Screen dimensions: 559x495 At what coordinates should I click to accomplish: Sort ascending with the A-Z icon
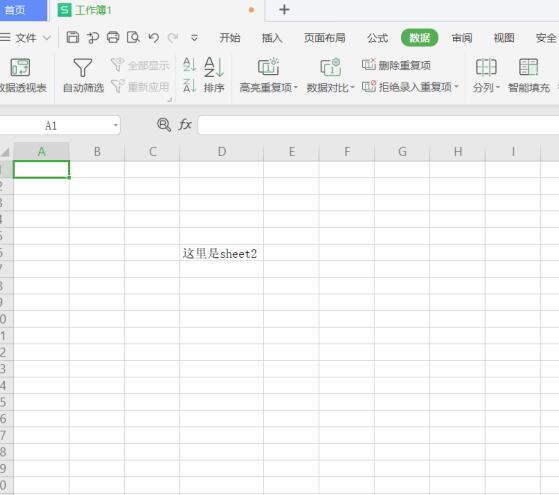tap(189, 65)
